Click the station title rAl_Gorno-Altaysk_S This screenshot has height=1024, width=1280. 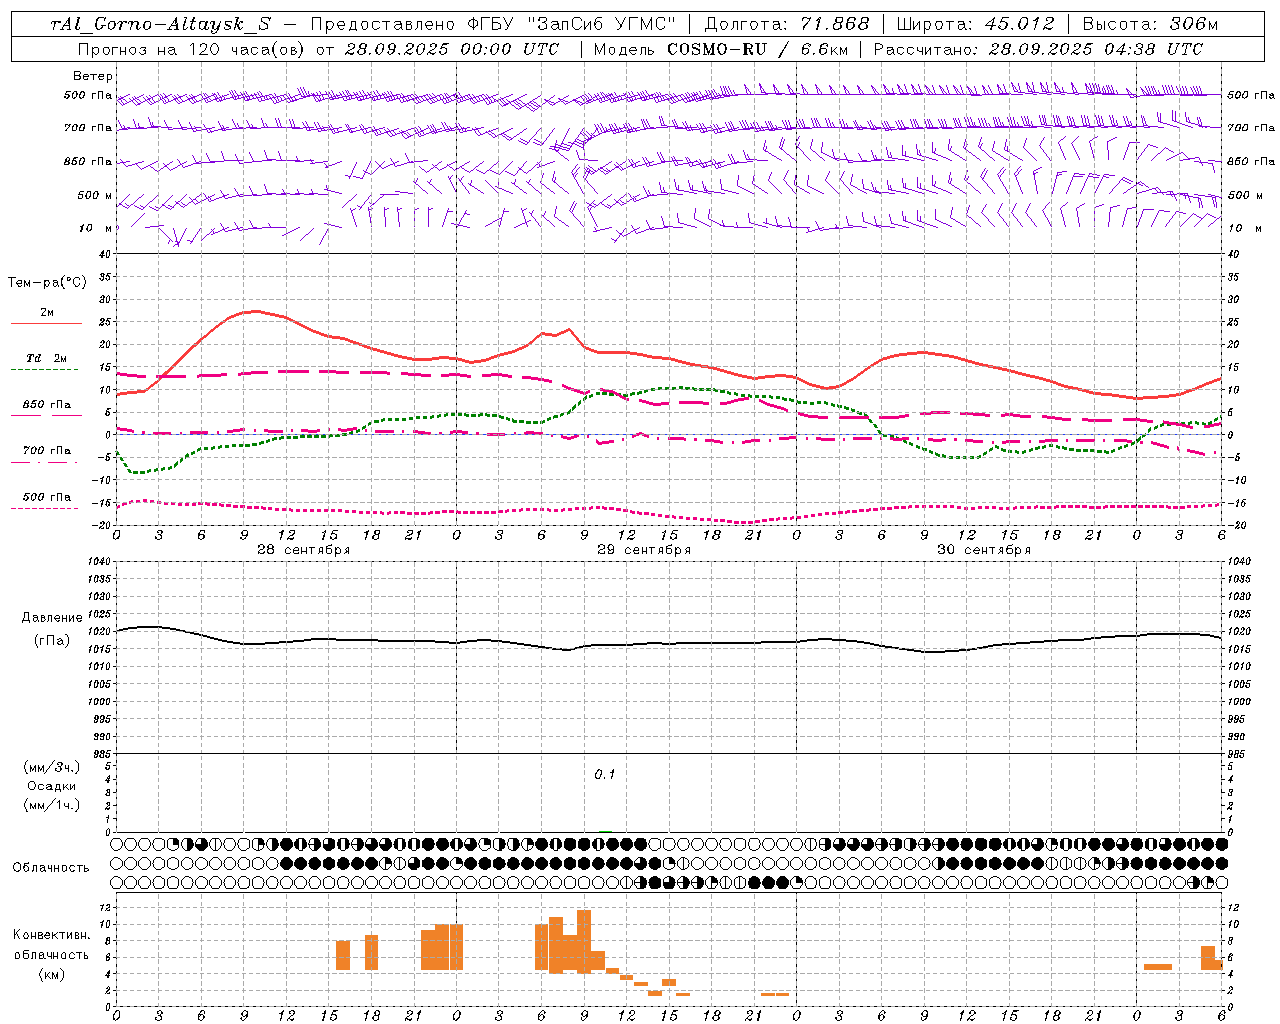tap(161, 25)
